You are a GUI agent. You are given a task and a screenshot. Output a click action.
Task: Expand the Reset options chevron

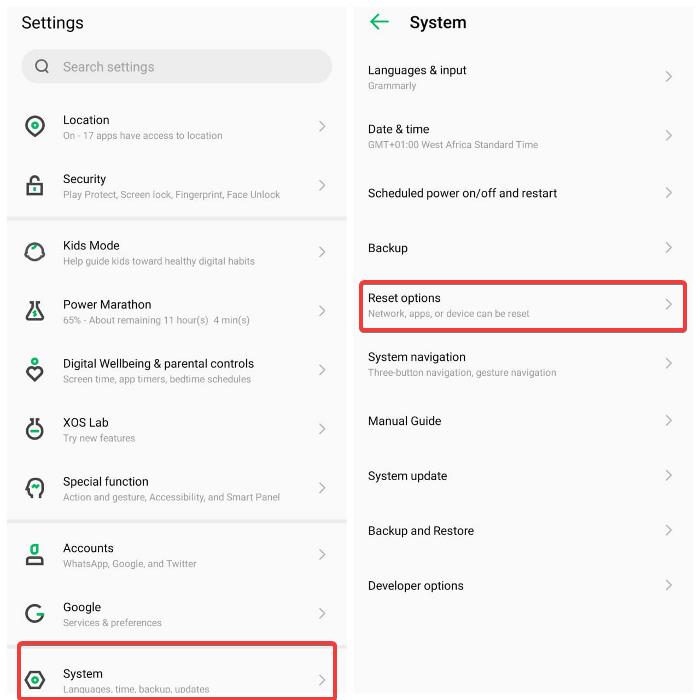coord(669,305)
